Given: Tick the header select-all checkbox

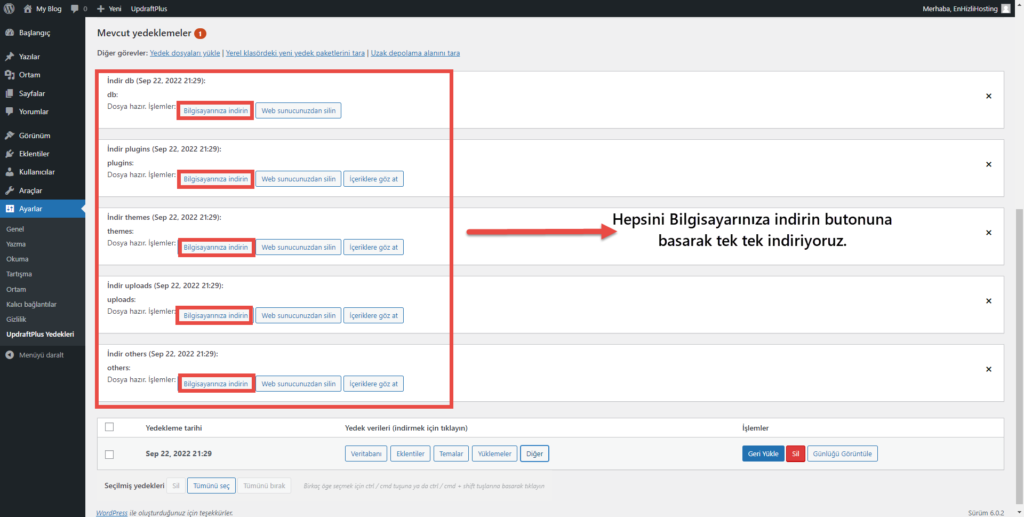Looking at the screenshot, I should pos(110,427).
